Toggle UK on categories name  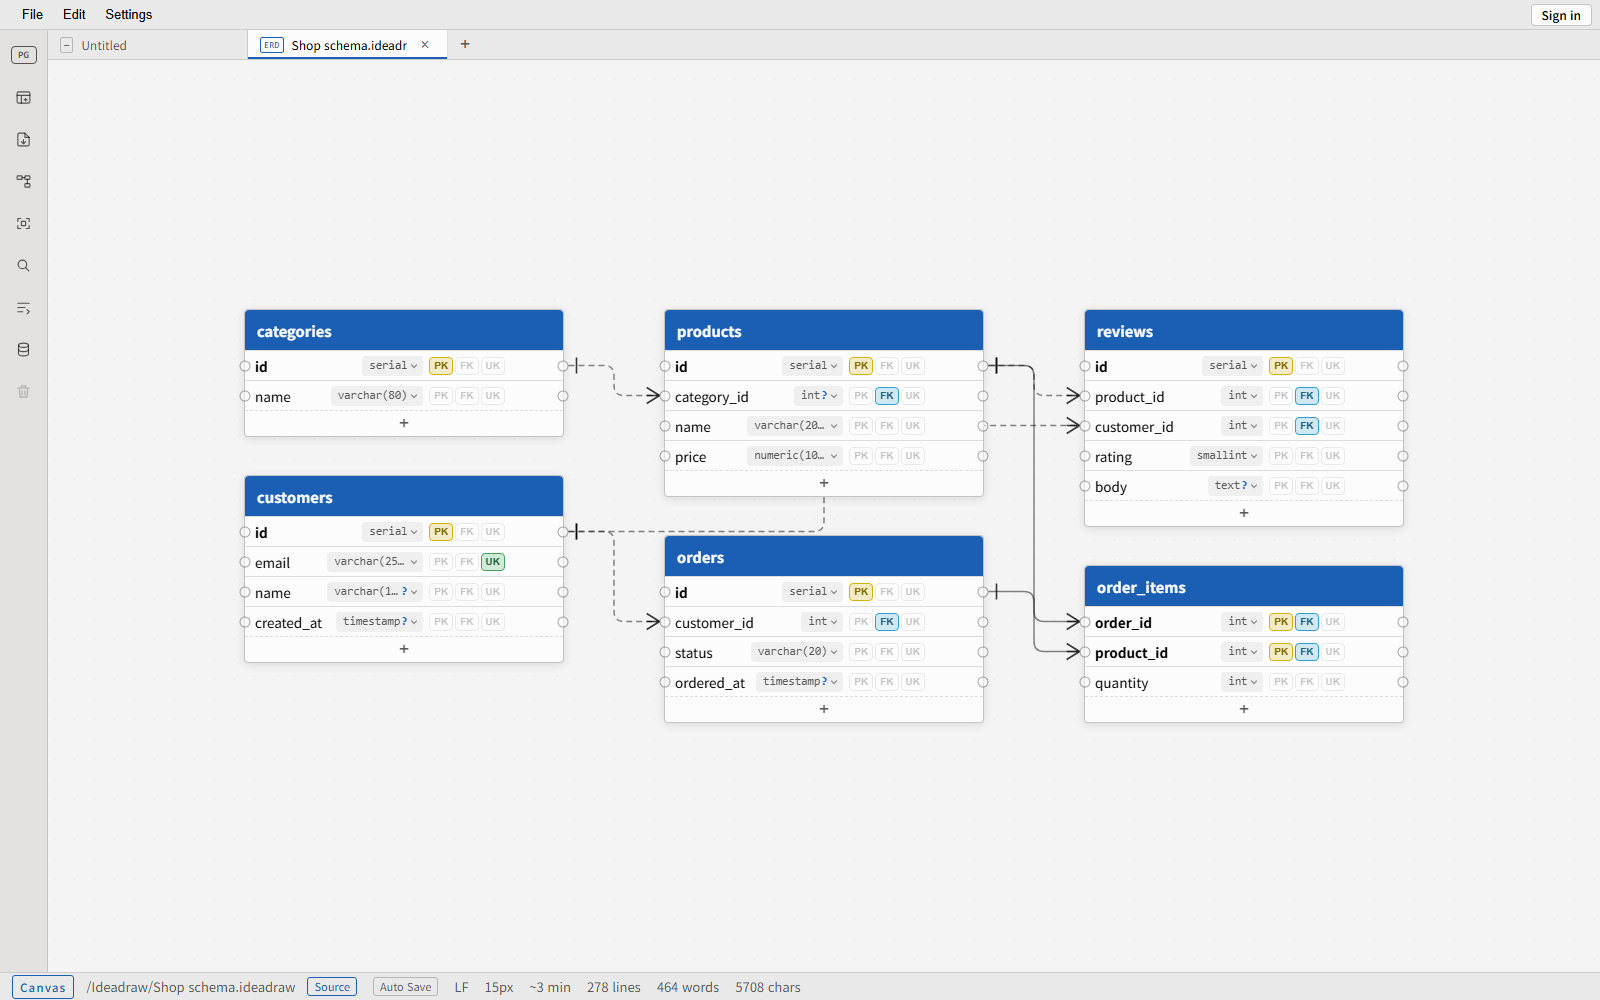pos(493,396)
